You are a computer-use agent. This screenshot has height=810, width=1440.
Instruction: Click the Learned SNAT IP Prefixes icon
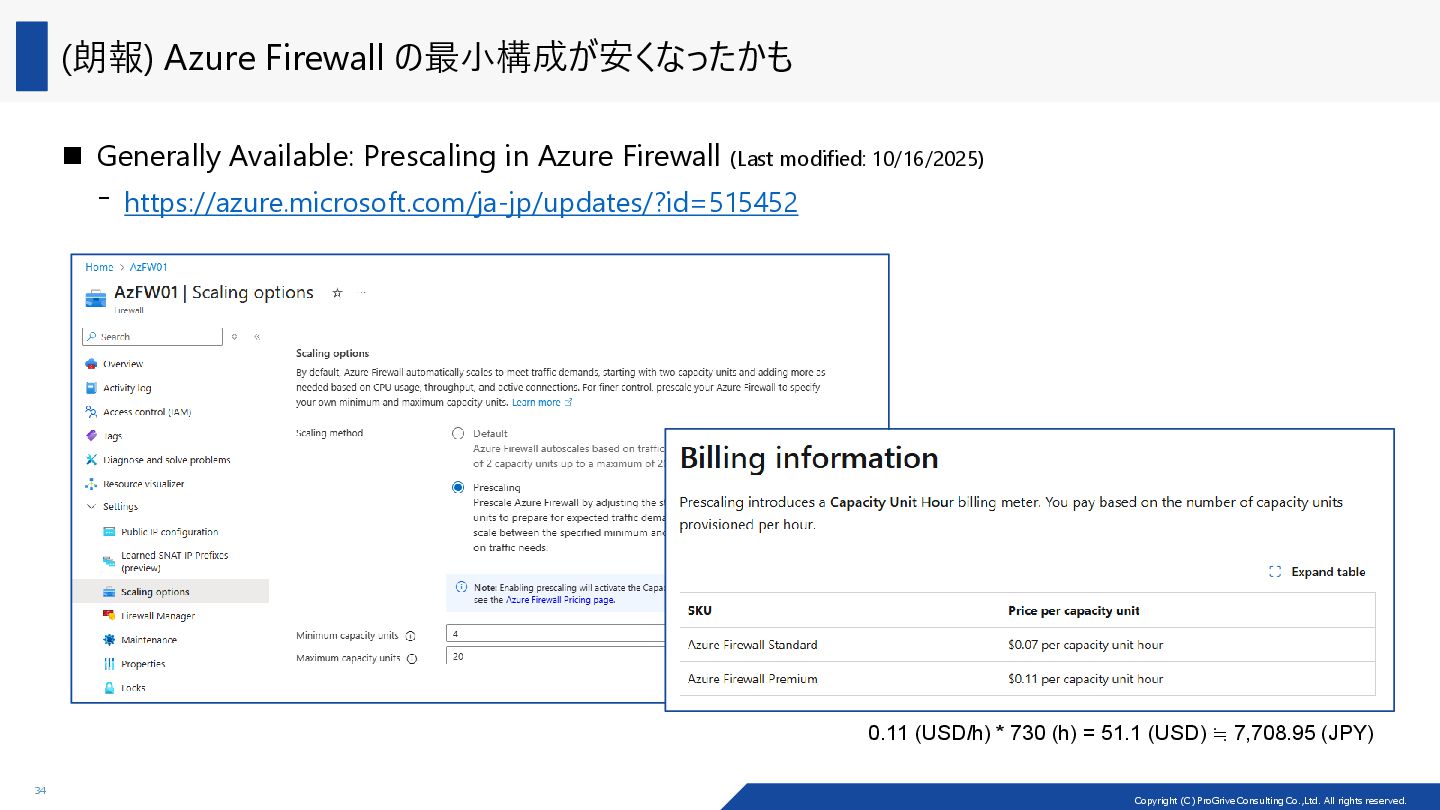tap(110, 561)
